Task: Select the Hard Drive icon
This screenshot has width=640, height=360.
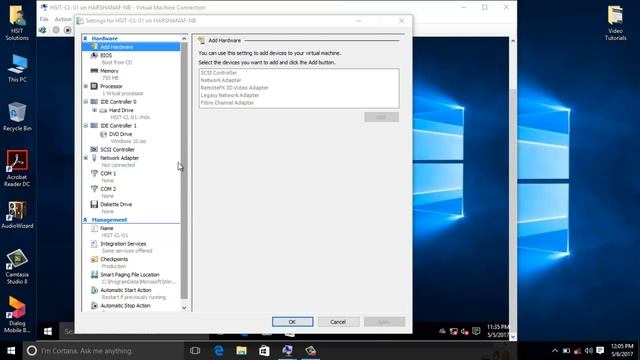Action: coord(103,110)
